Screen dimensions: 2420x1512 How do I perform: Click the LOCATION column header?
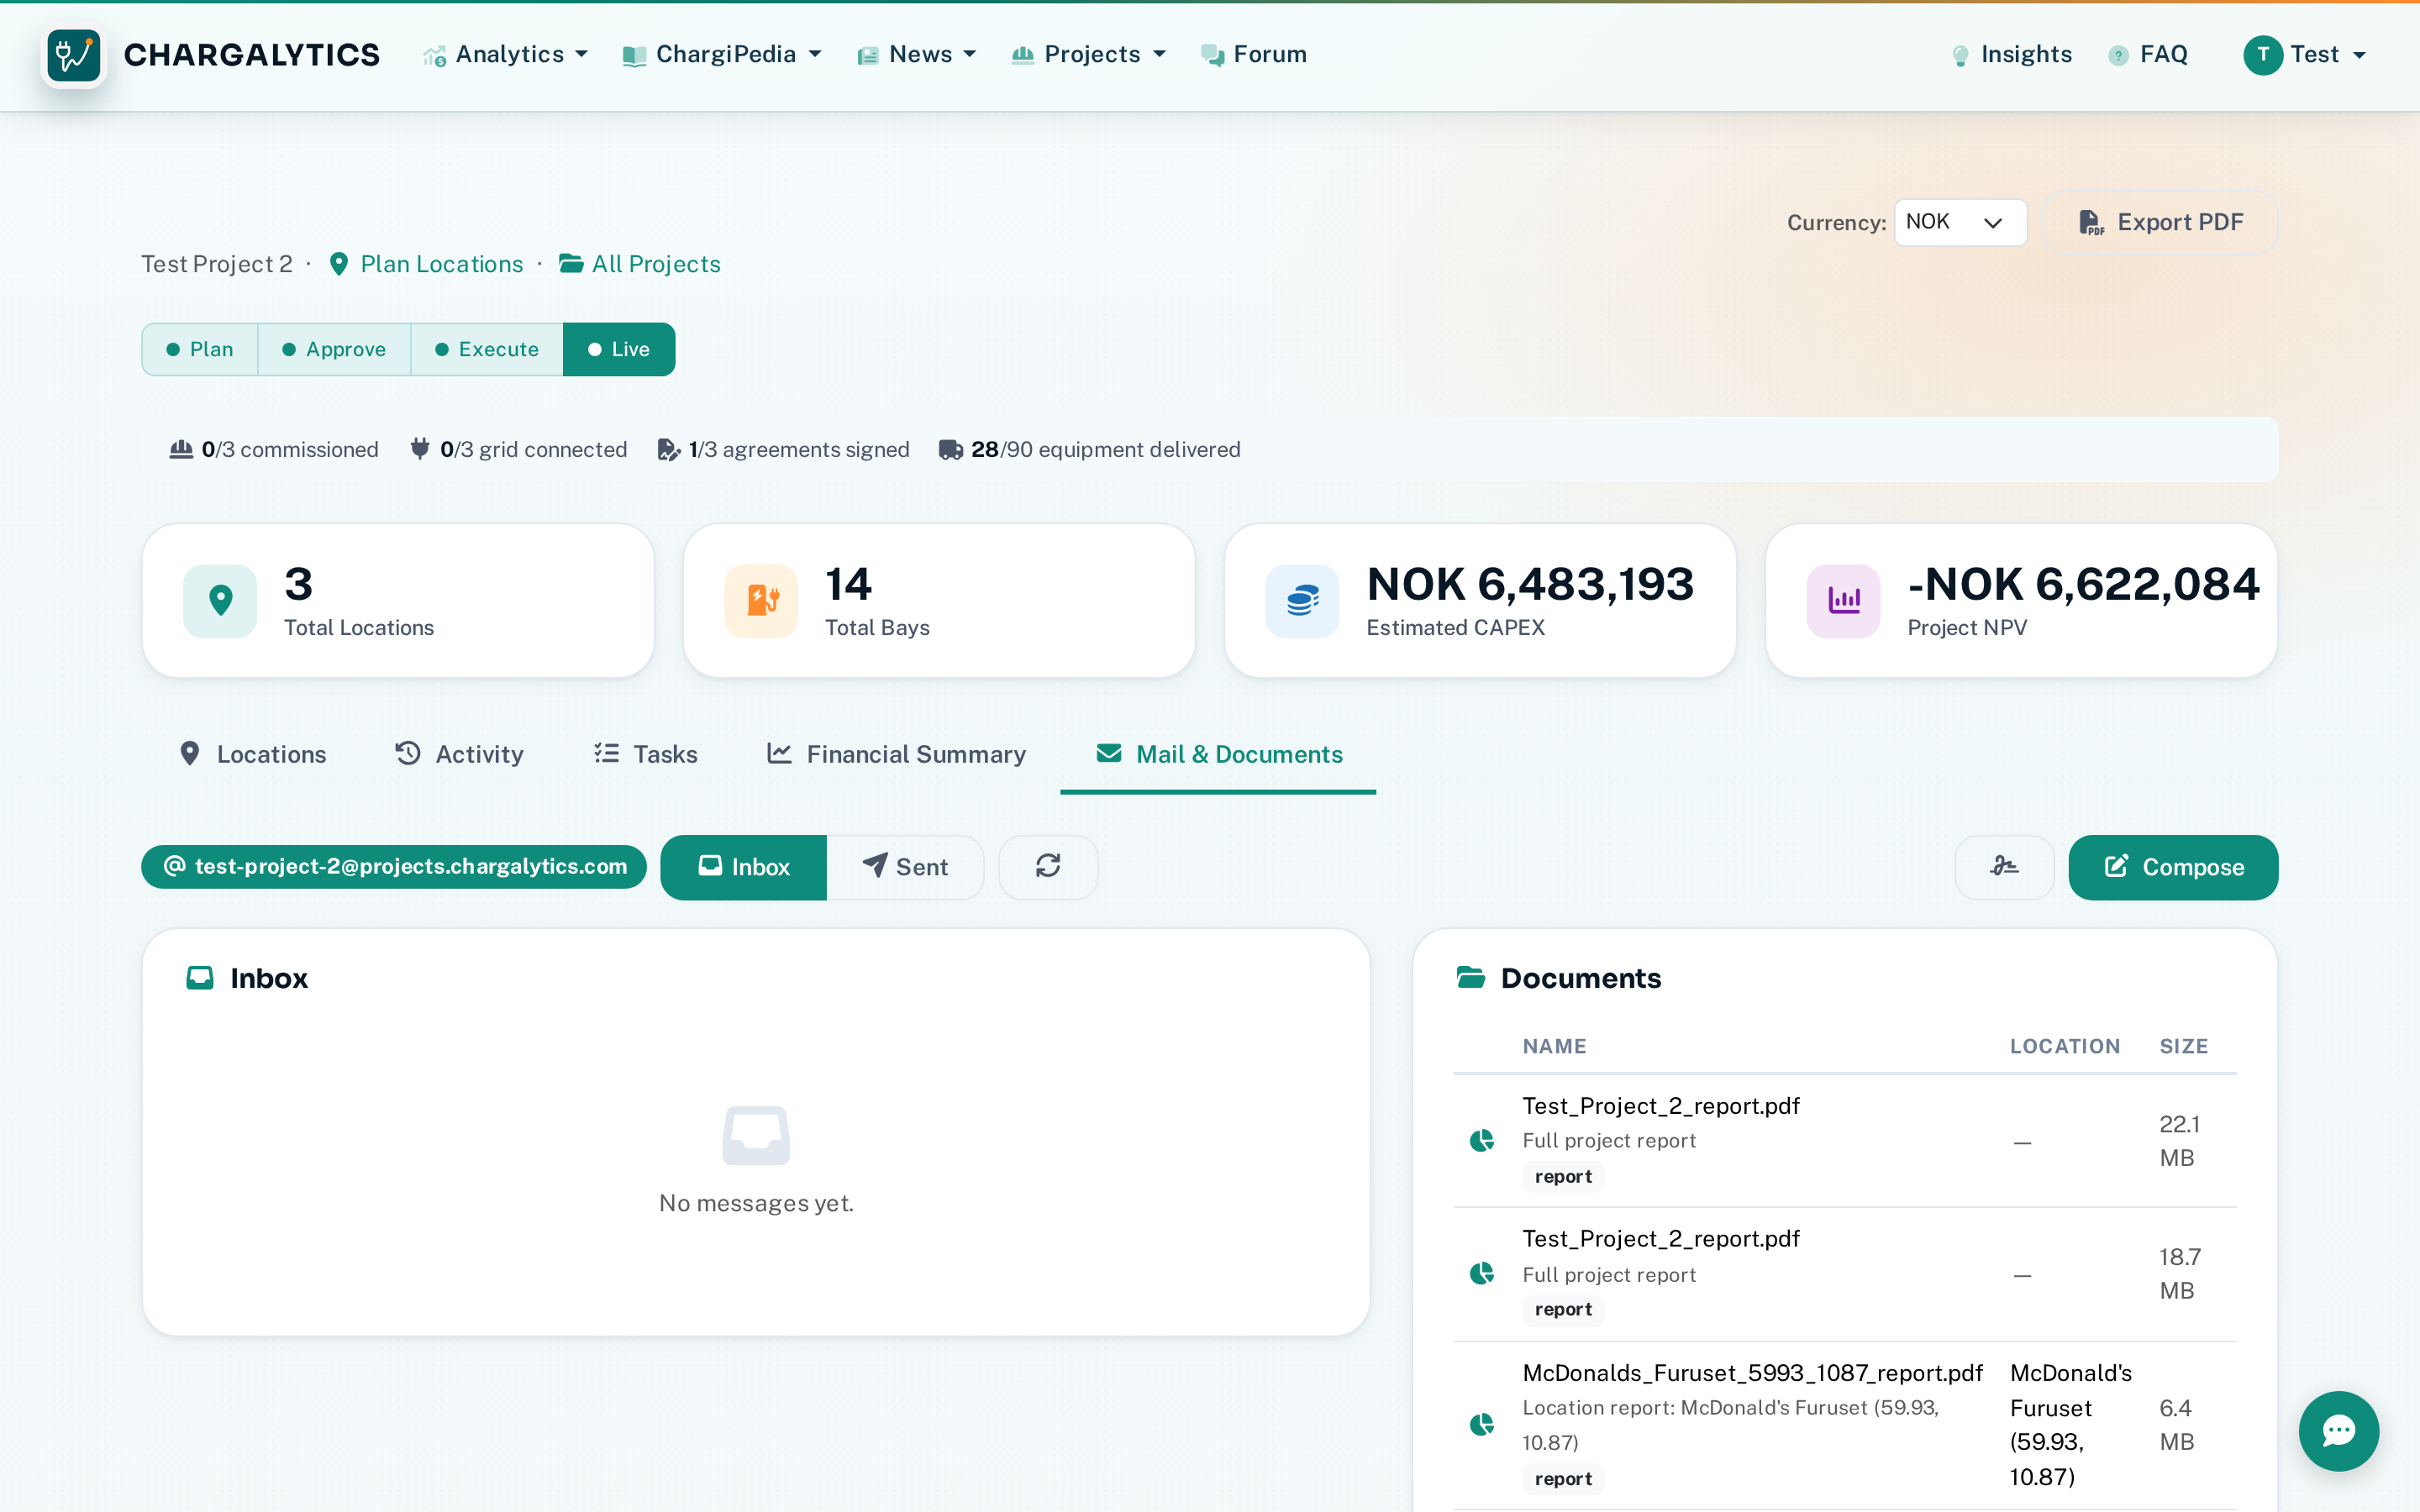[x=2065, y=1046]
